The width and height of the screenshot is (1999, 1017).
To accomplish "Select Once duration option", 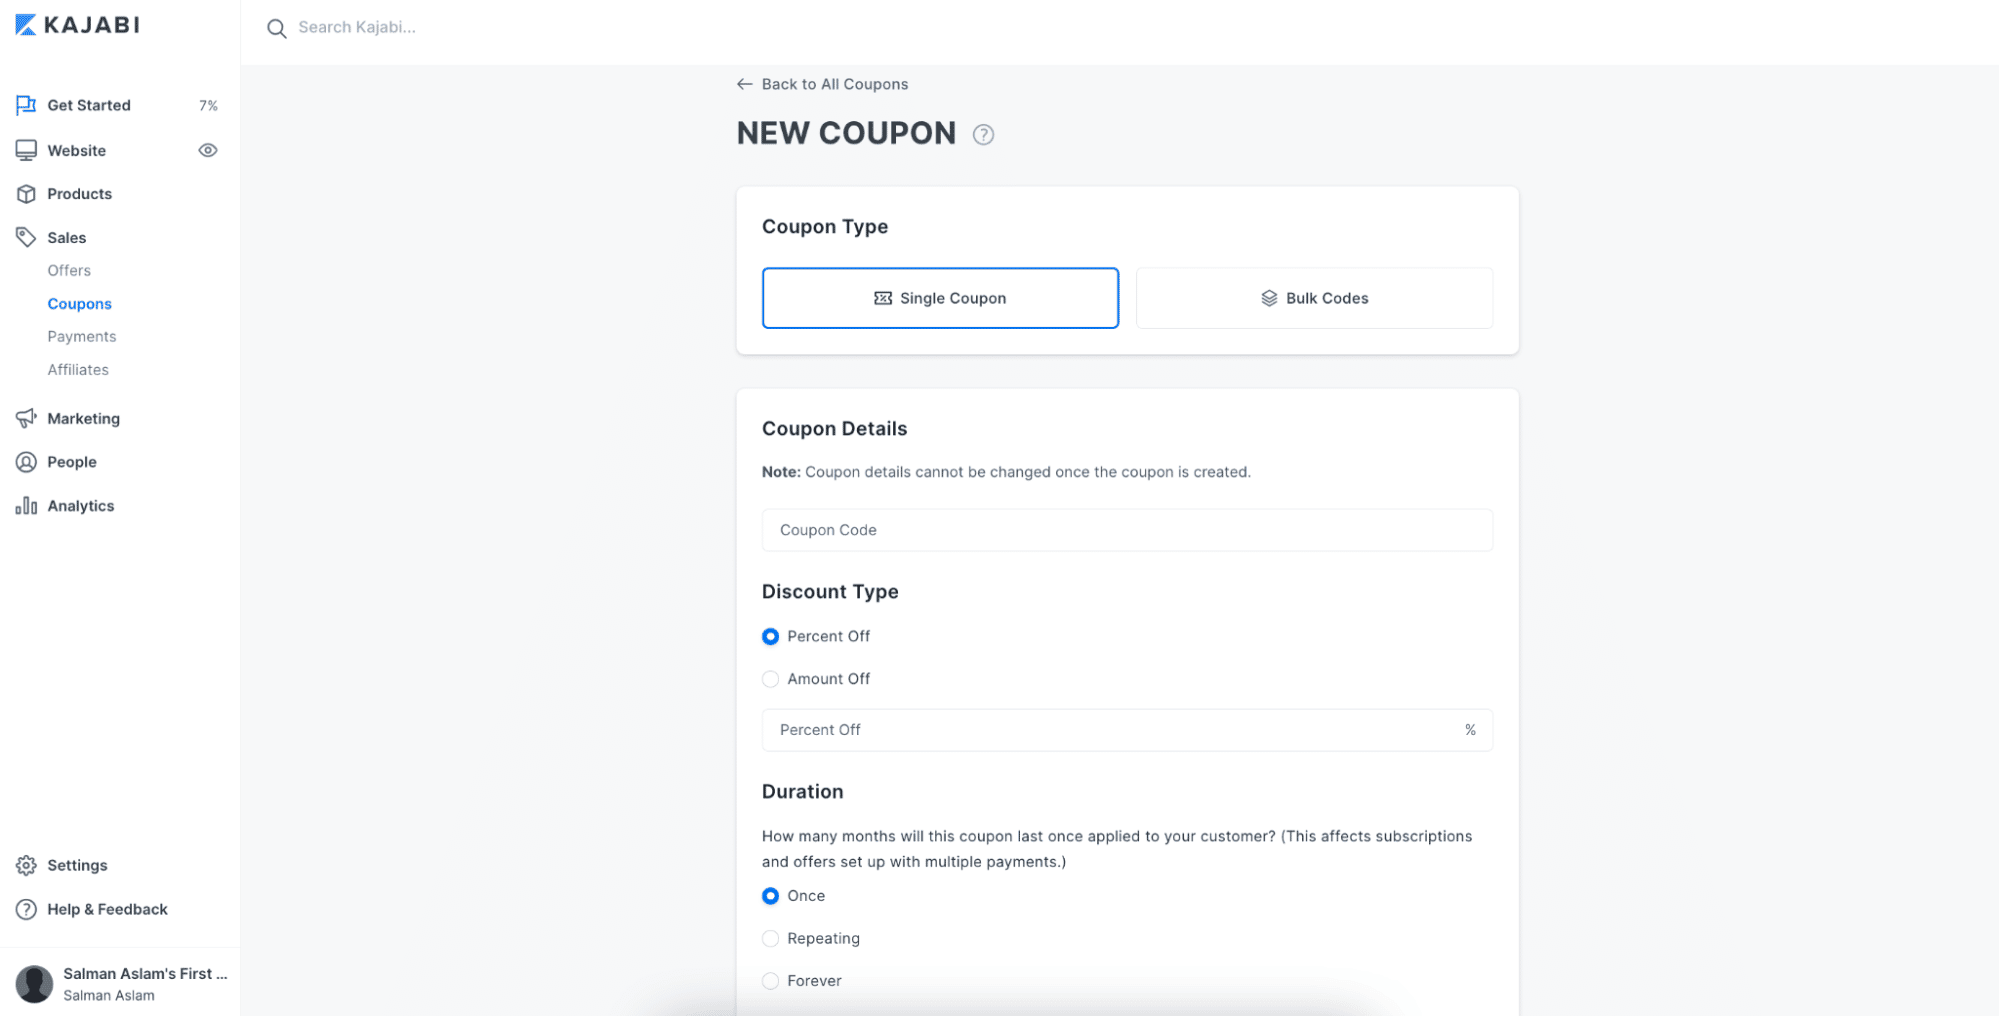I will coord(770,896).
